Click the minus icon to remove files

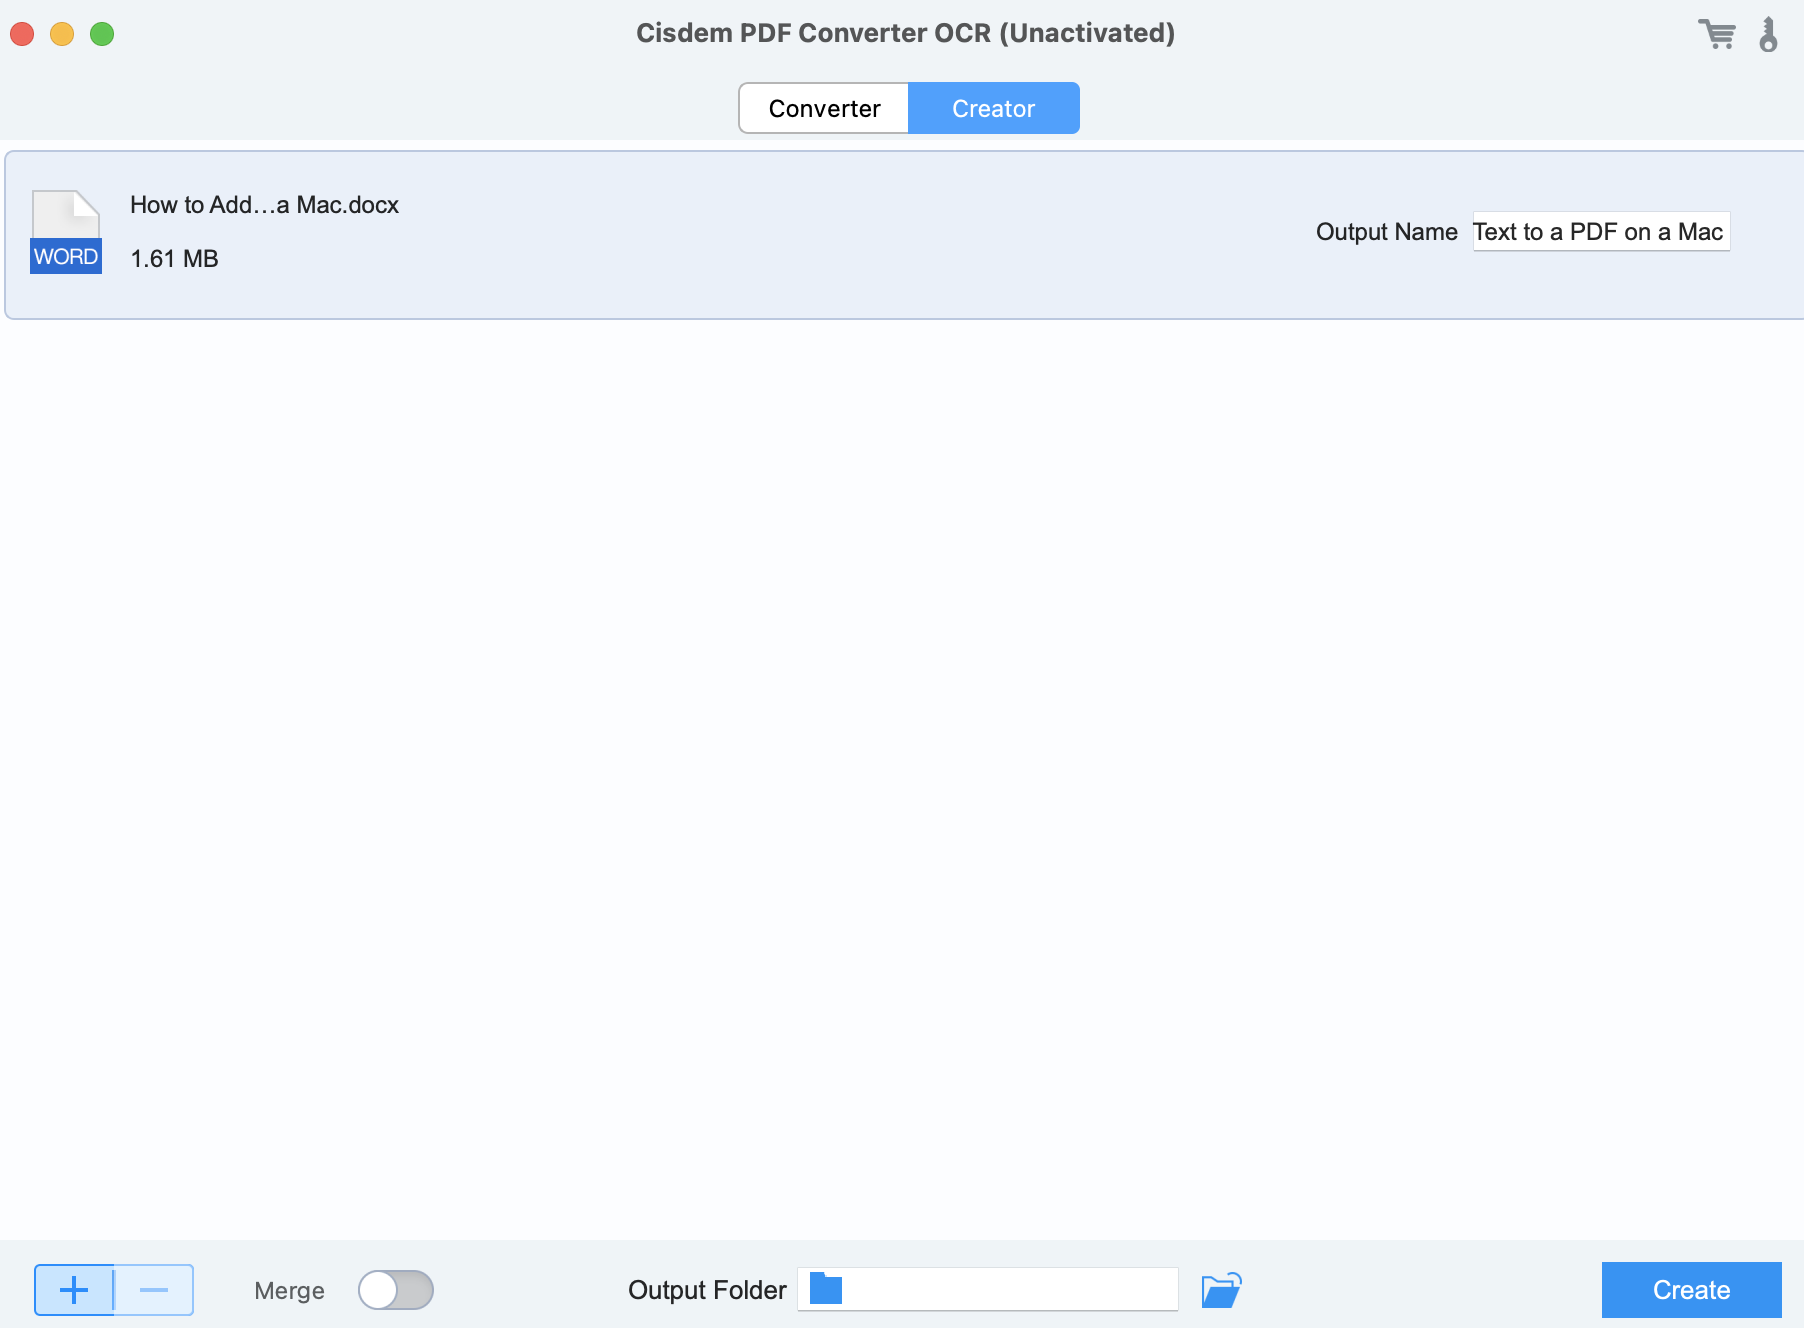(x=153, y=1290)
